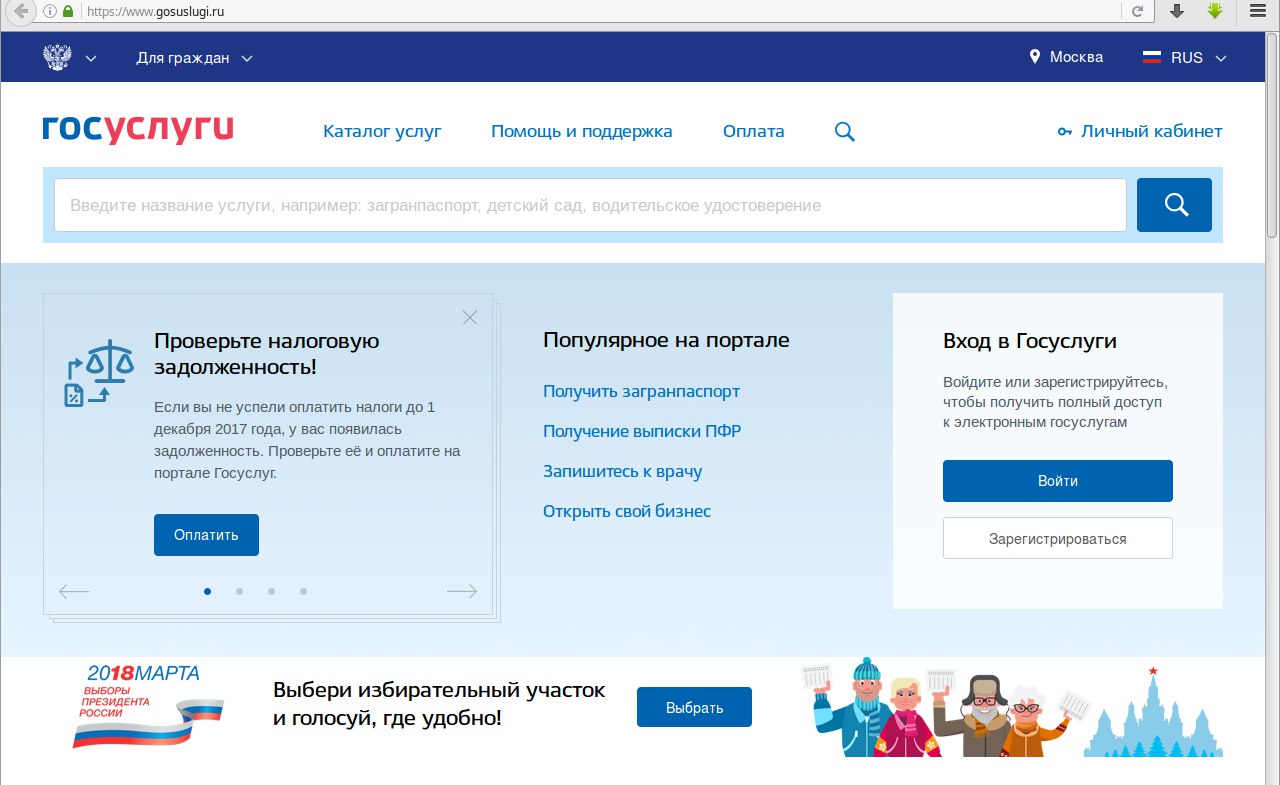Click the site information icon in the address bar

click(49, 11)
